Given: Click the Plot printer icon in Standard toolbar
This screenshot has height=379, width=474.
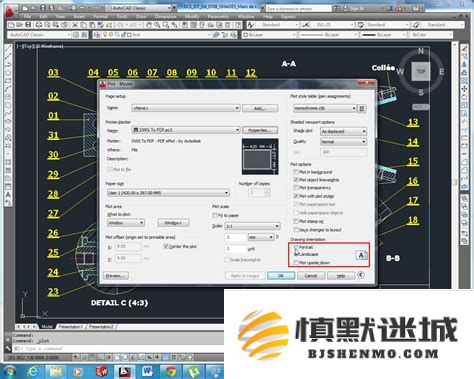Looking at the screenshot, I should pos(39,25).
